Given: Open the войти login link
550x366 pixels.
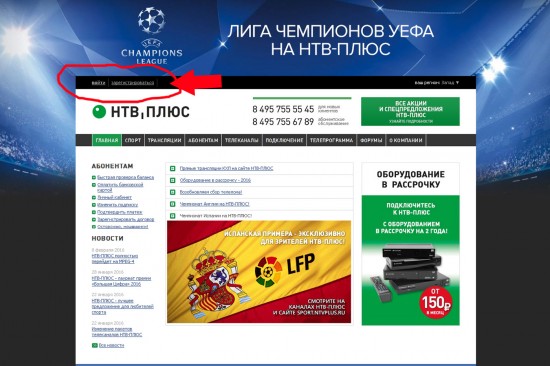Looking at the screenshot, I should click(x=99, y=83).
